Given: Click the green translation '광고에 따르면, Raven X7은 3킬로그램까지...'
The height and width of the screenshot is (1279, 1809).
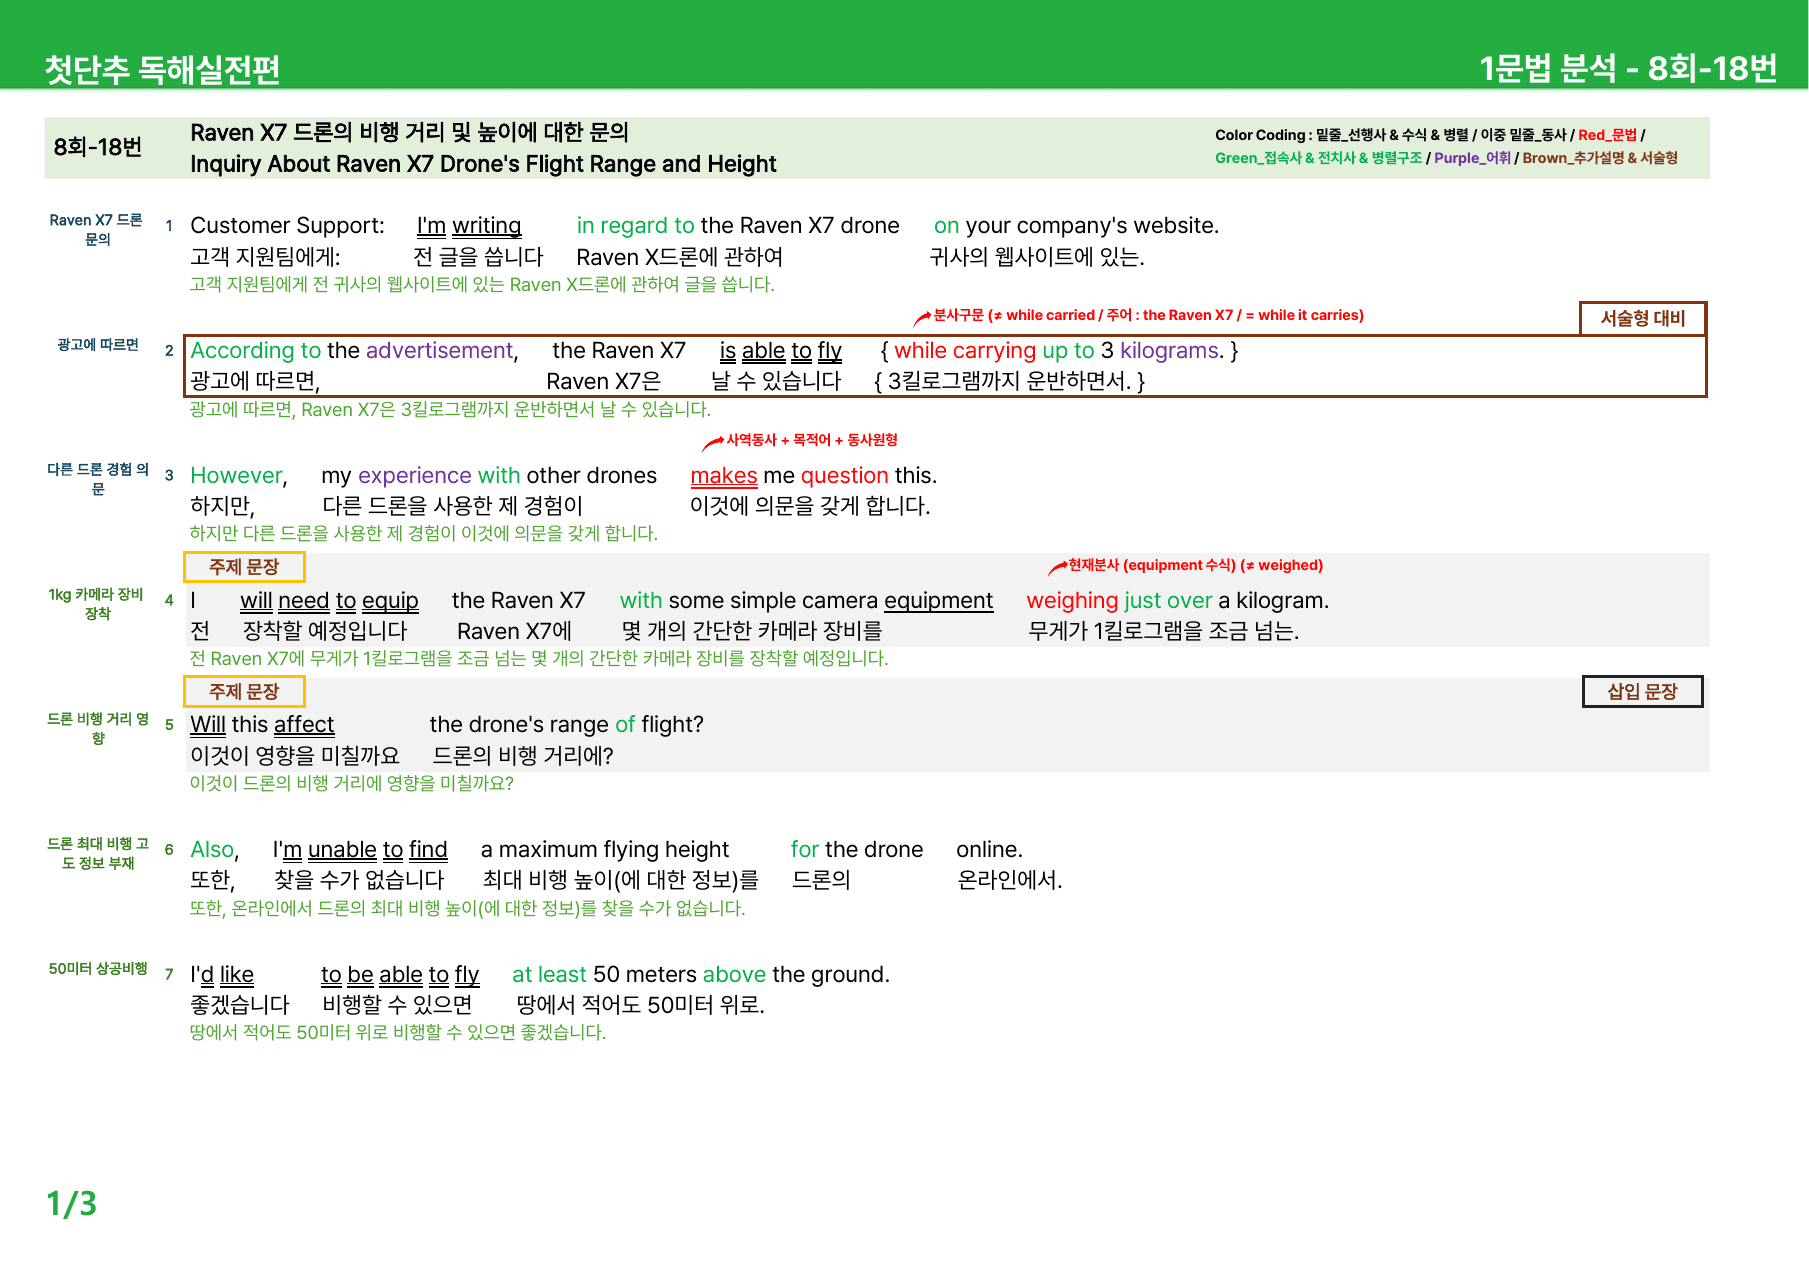Looking at the screenshot, I should (x=450, y=409).
